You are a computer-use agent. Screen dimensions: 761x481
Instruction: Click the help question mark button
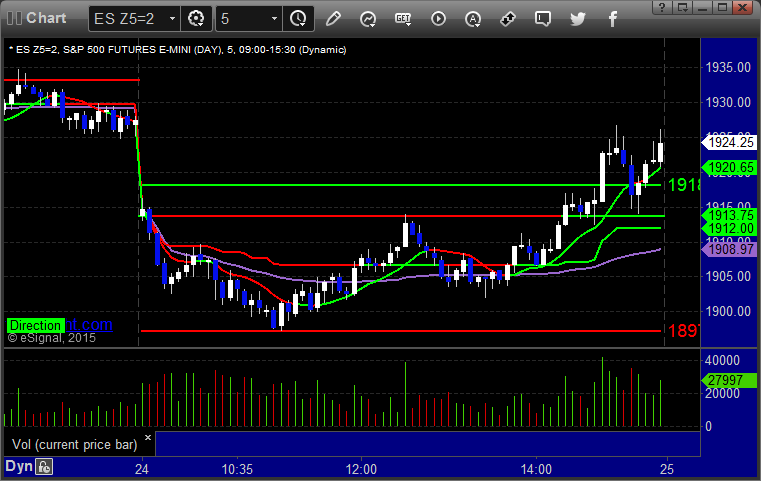coord(662,7)
